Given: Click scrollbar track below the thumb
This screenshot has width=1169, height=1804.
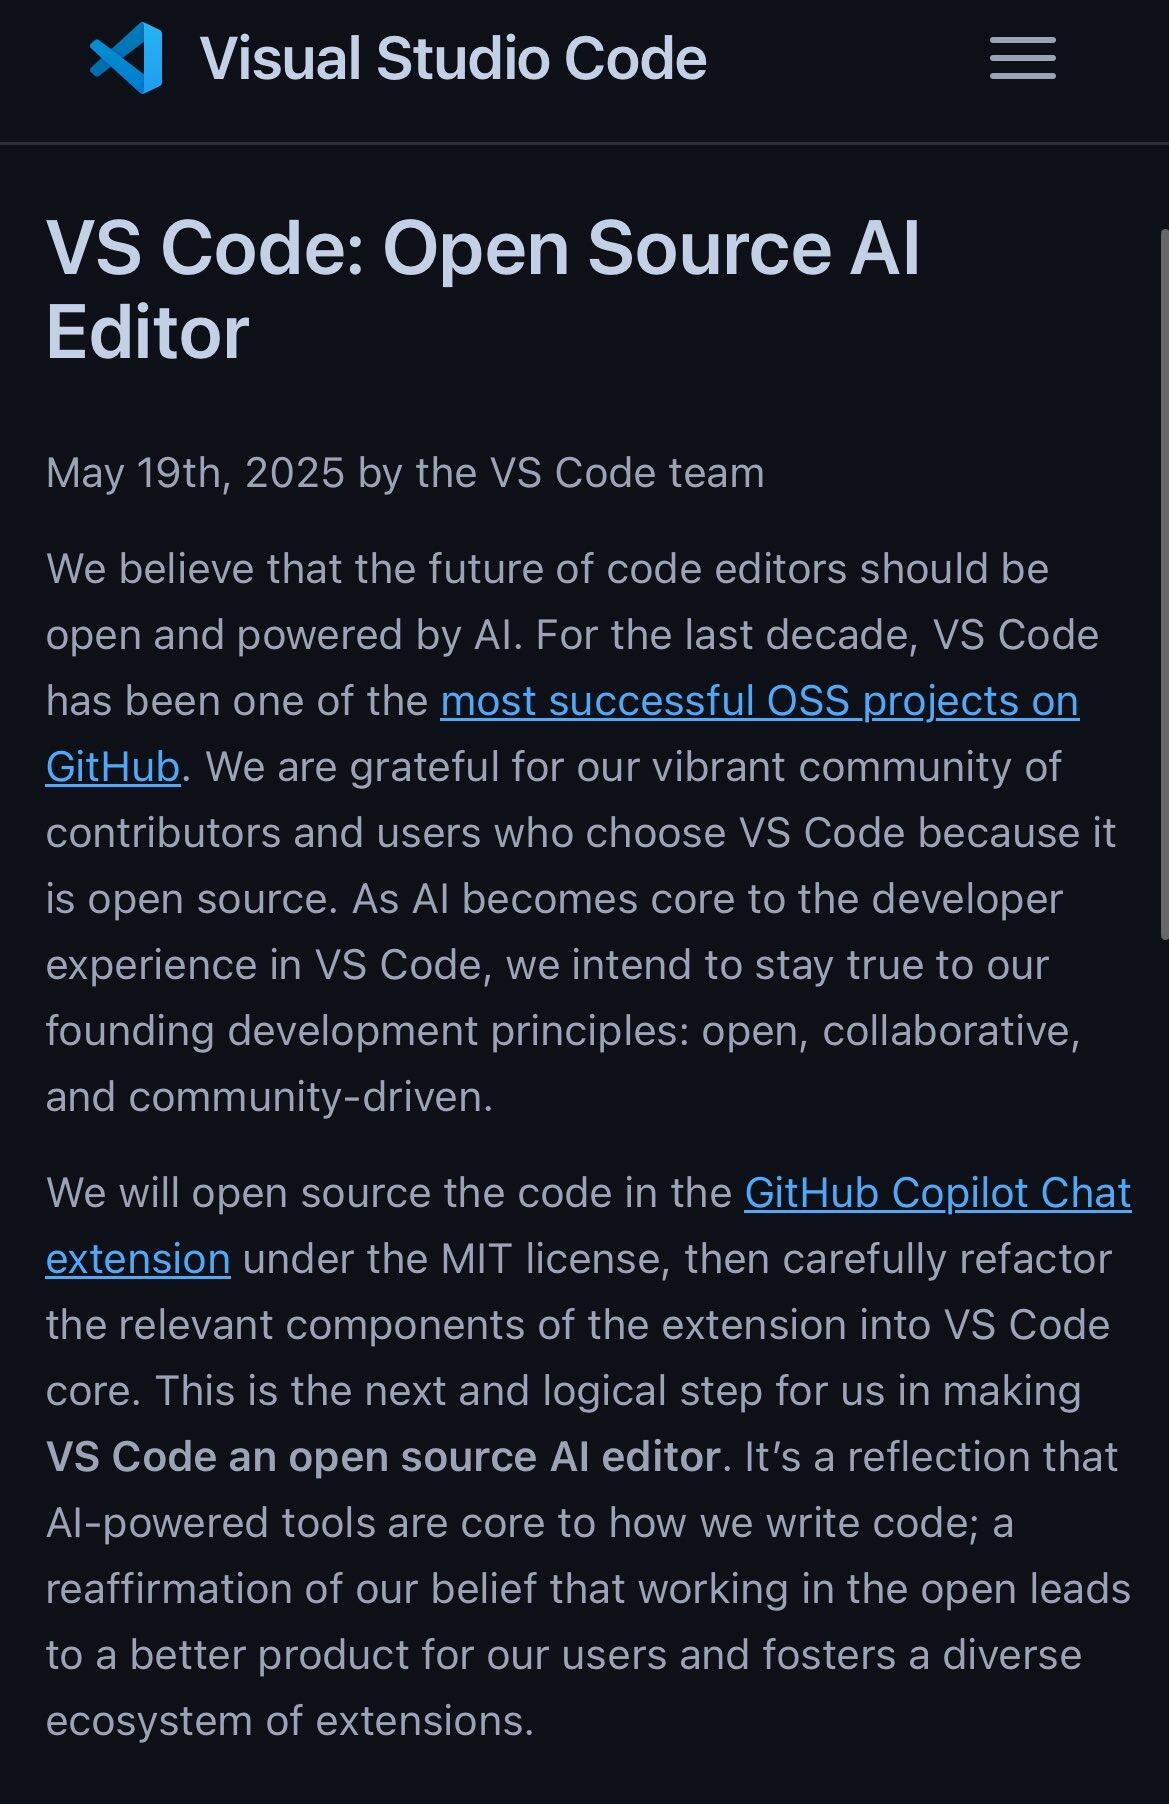Looking at the screenshot, I should [1163, 1370].
